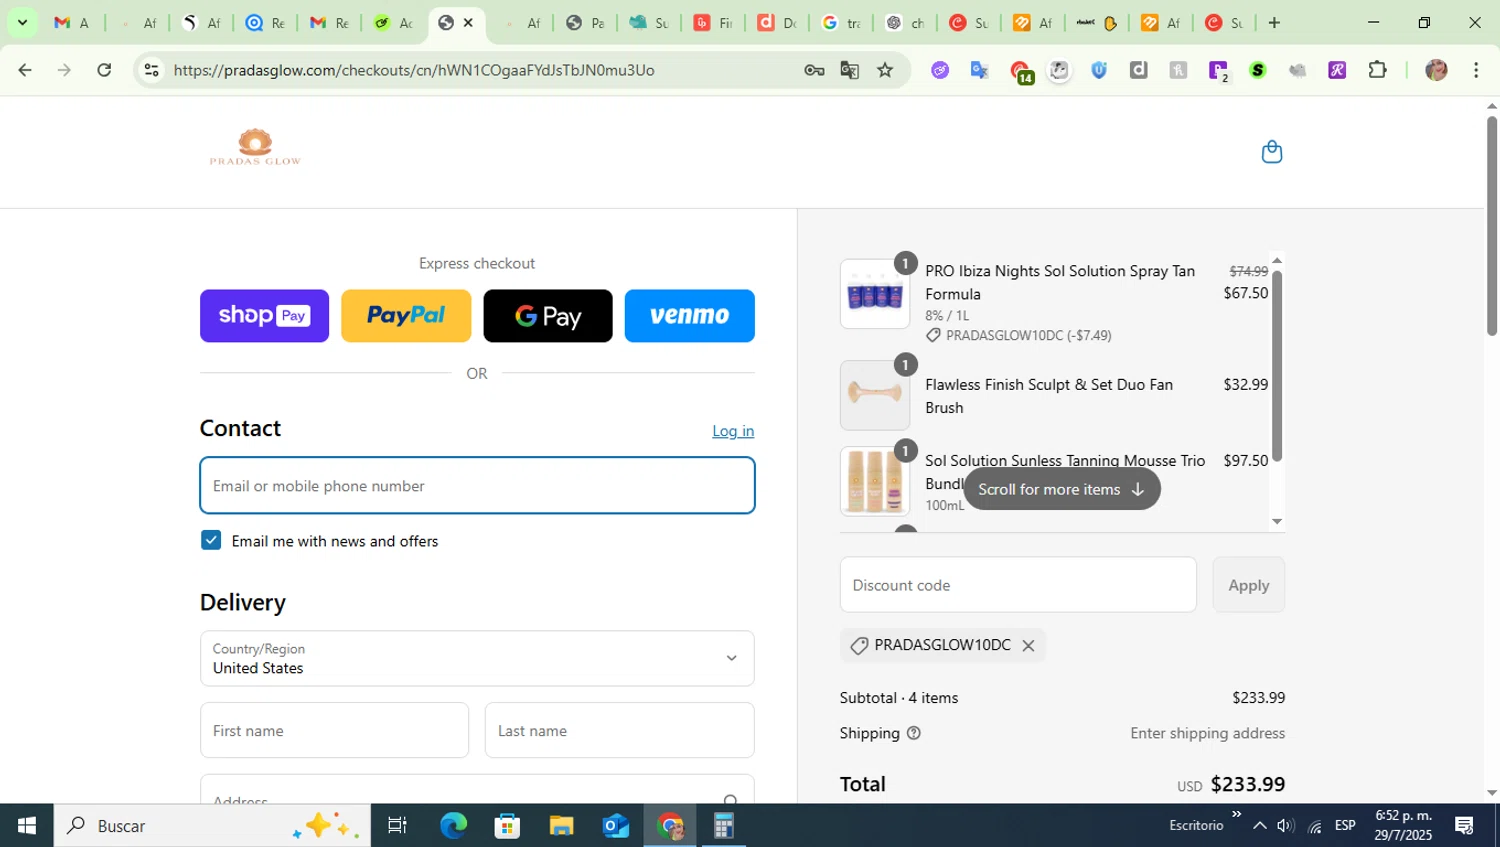Click the Pradas Glow logo
The width and height of the screenshot is (1500, 847).
pyautogui.click(x=255, y=147)
